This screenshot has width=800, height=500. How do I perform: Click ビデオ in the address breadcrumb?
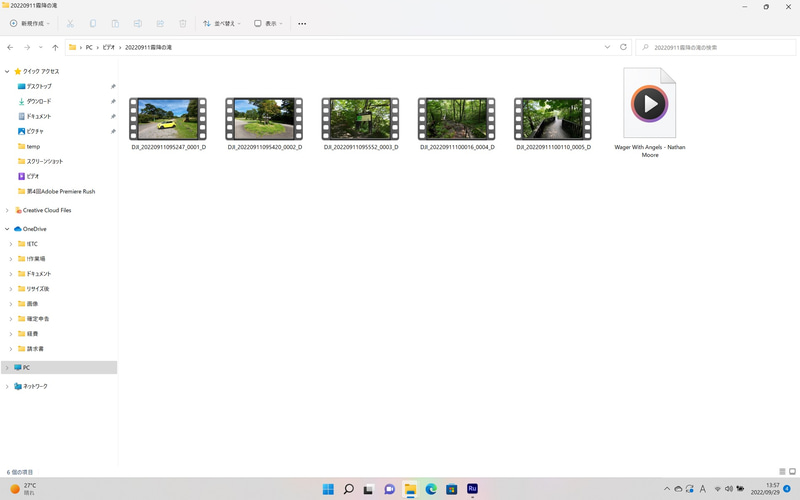(109, 47)
